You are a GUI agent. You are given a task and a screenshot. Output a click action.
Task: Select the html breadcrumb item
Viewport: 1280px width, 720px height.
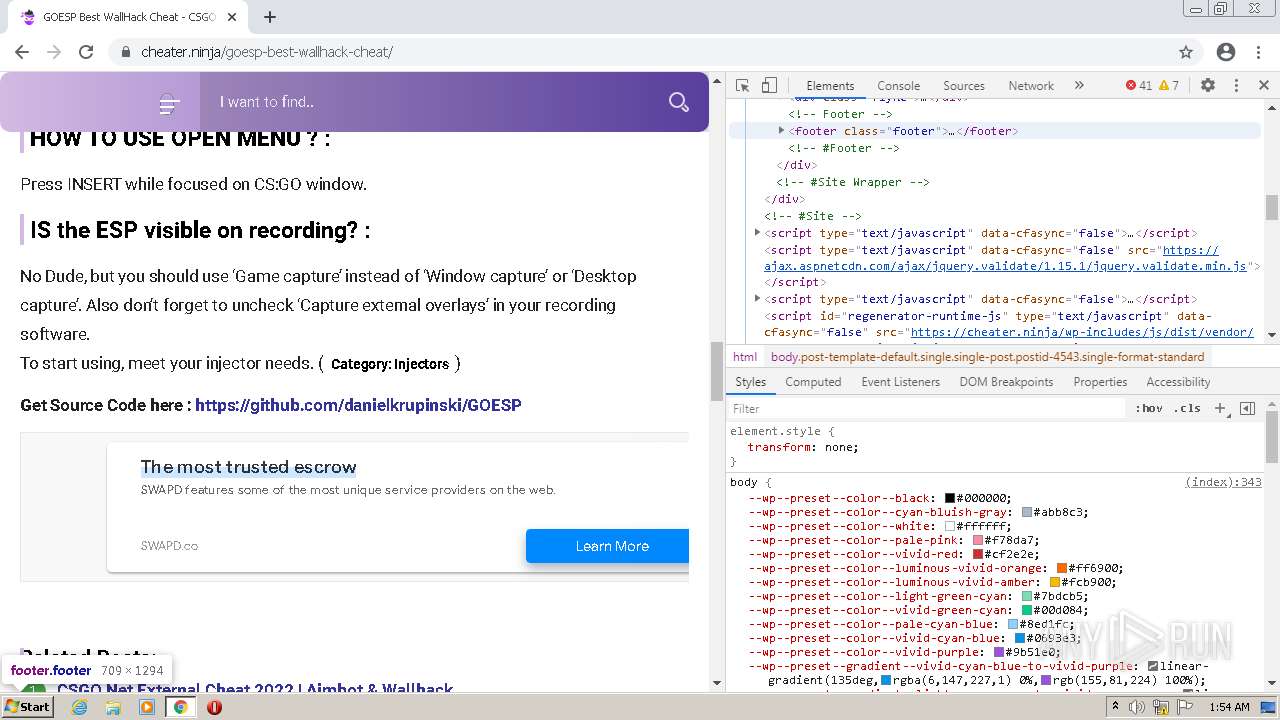pyautogui.click(x=745, y=357)
